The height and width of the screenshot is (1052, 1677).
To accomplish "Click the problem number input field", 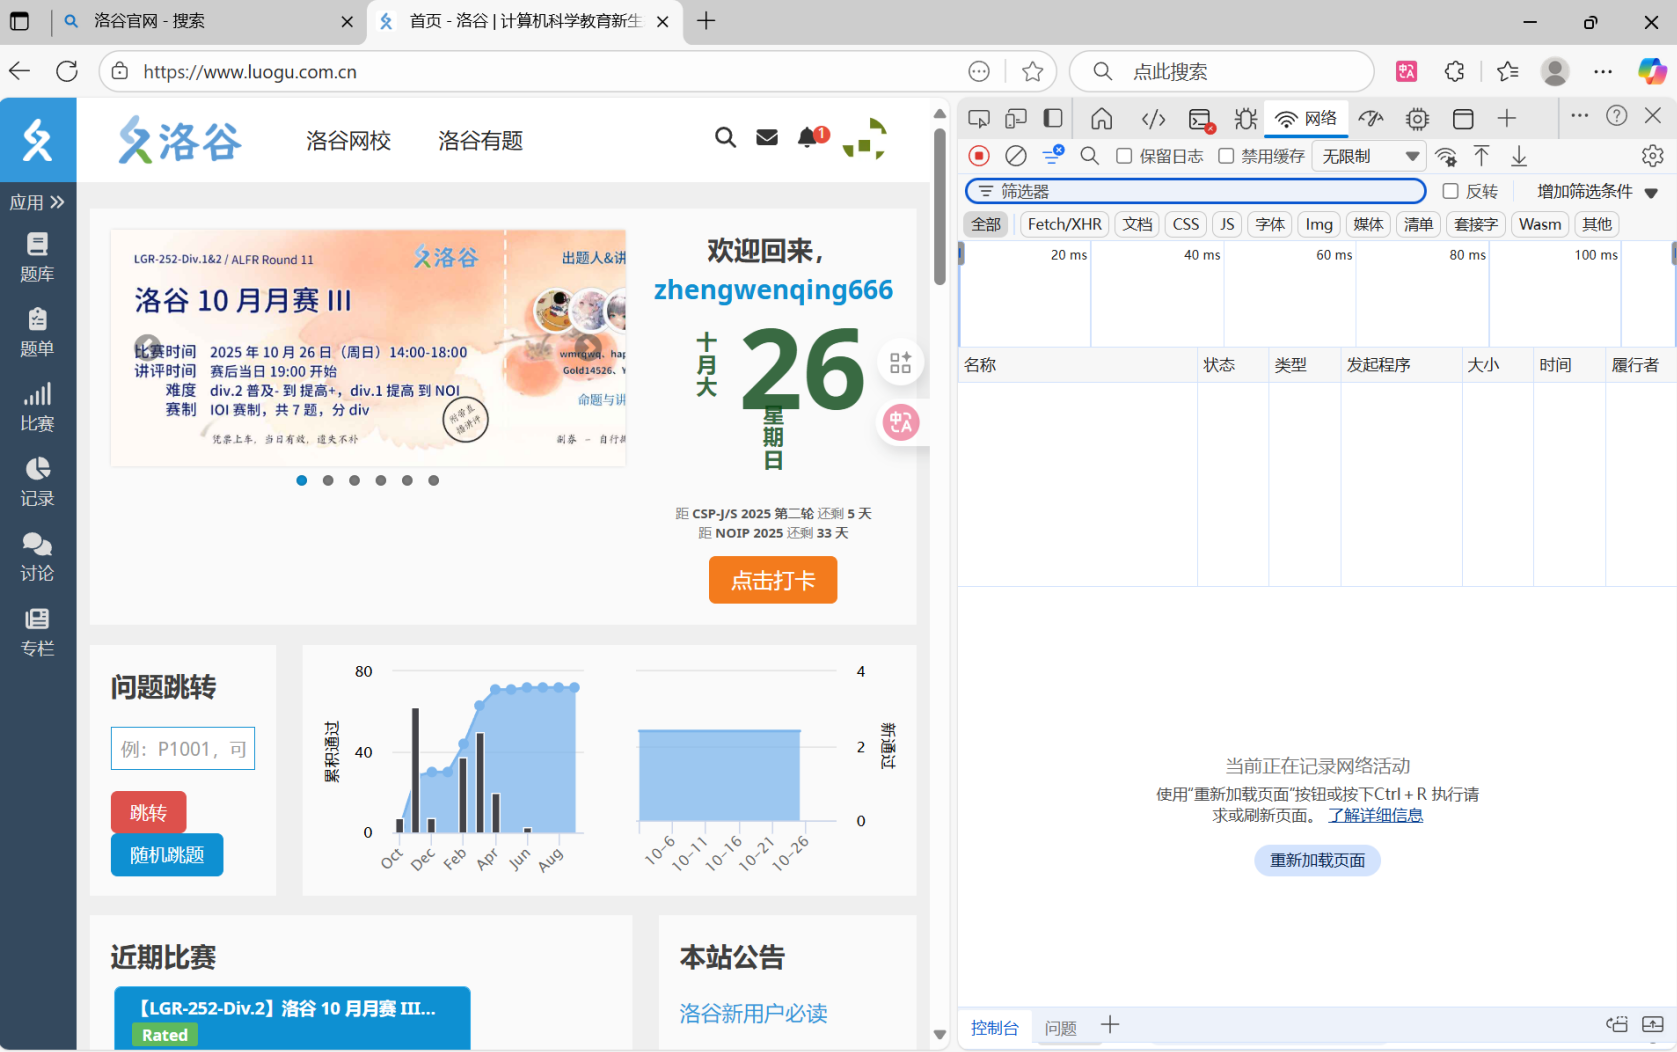I will pos(182,749).
